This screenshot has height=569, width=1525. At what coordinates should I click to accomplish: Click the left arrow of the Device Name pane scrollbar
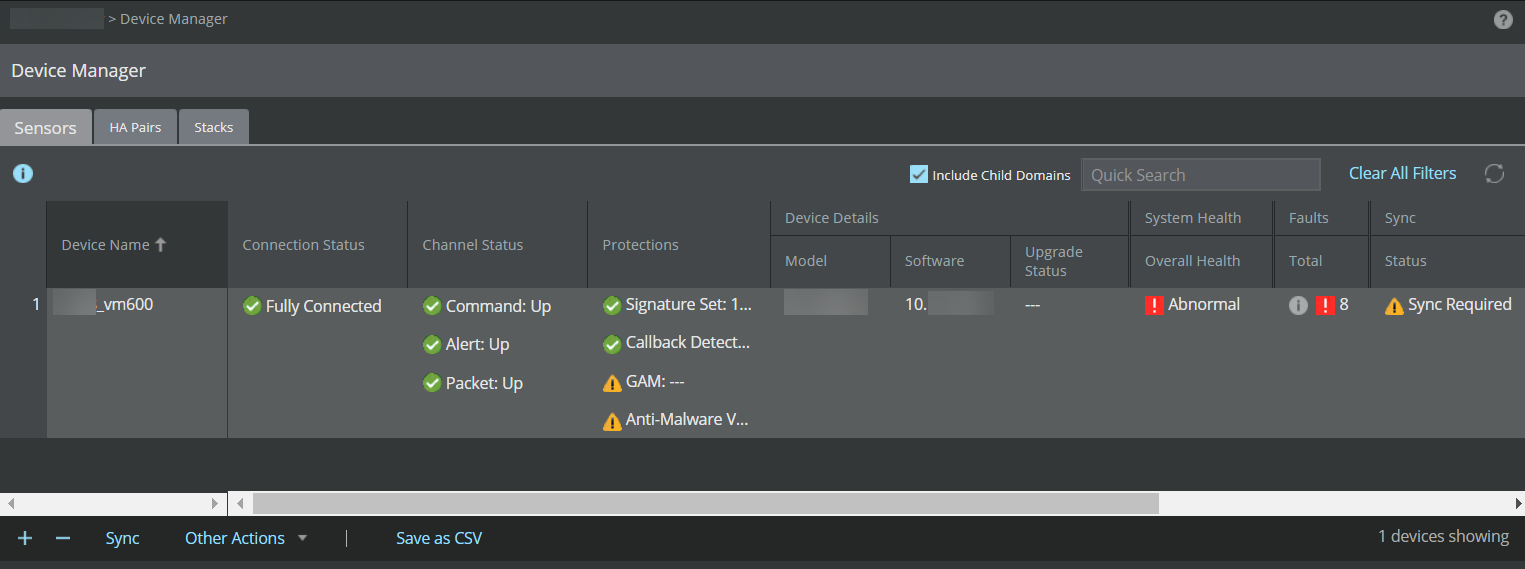point(10,503)
